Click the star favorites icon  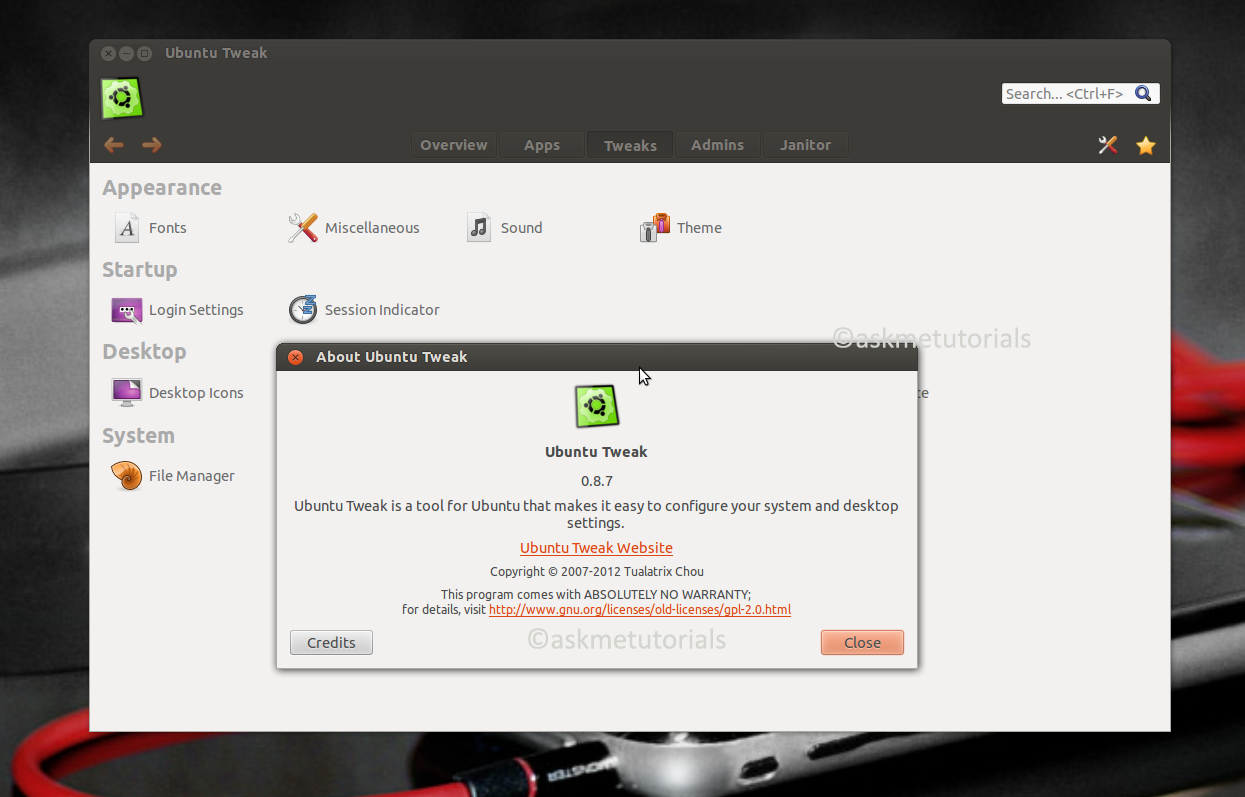(x=1146, y=146)
